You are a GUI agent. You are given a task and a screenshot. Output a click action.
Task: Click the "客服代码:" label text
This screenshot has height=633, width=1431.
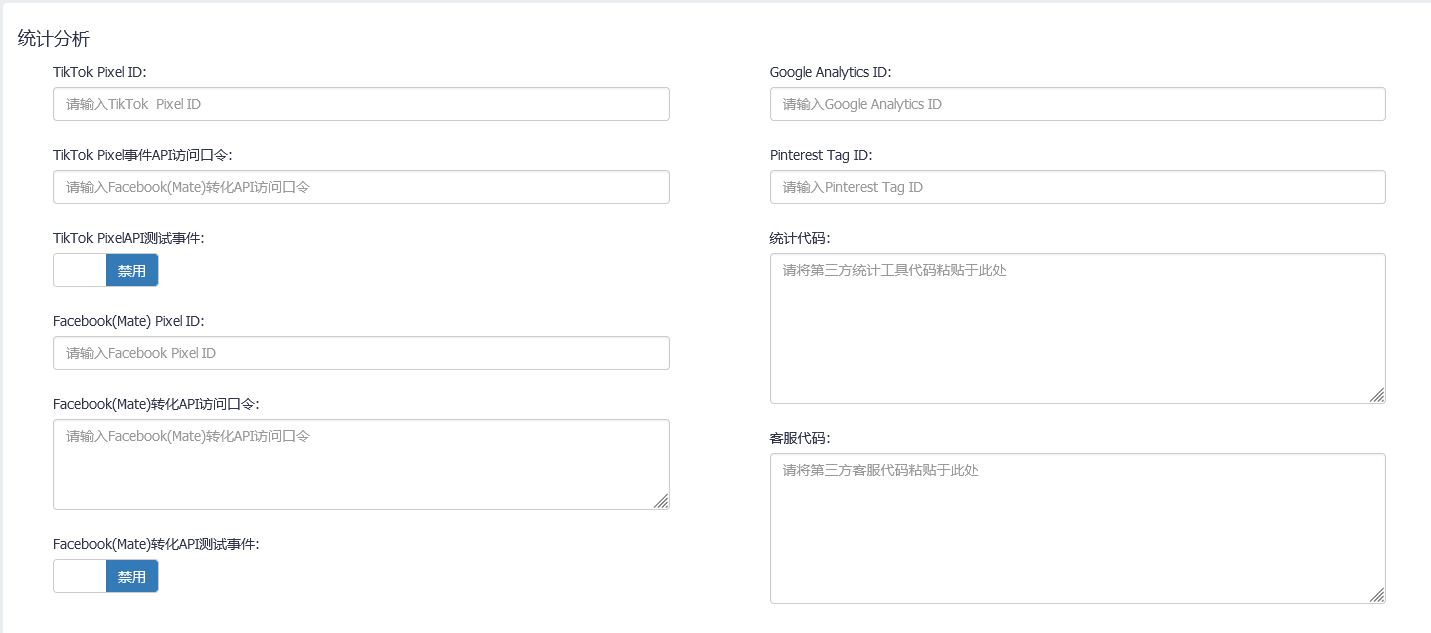(x=800, y=438)
